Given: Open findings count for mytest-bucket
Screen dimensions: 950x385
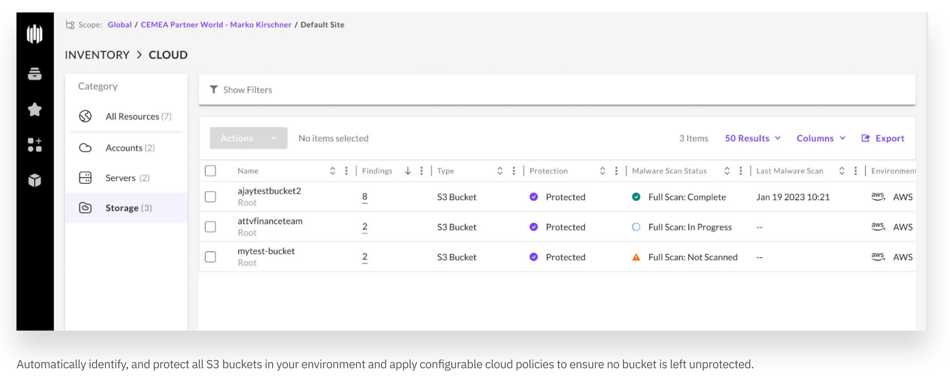Looking at the screenshot, I should pos(365,257).
